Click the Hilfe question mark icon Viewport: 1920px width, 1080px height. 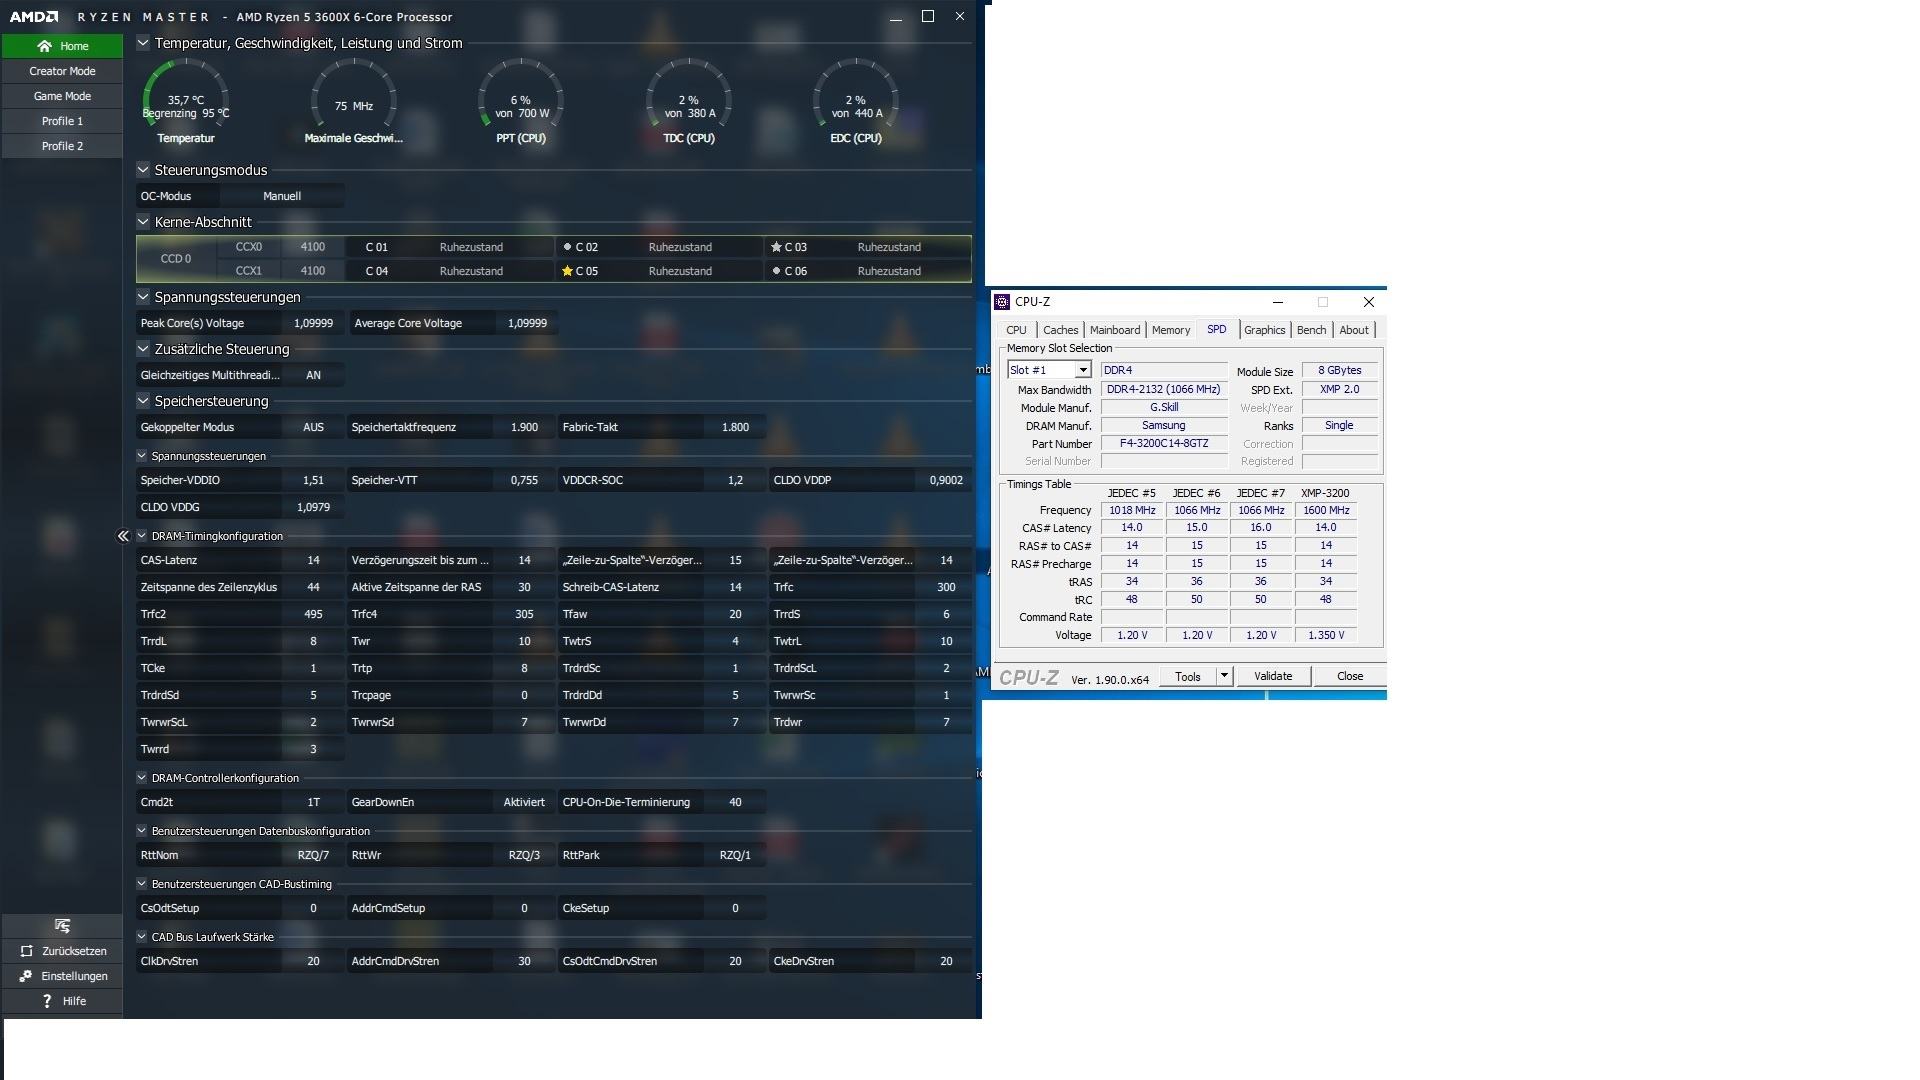click(x=47, y=1001)
